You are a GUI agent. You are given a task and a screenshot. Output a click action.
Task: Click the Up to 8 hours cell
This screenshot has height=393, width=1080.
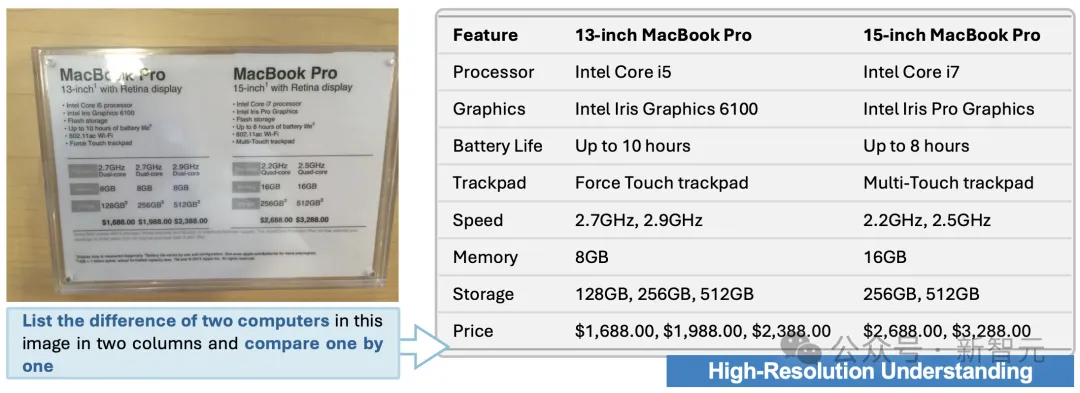pyautogui.click(x=916, y=147)
